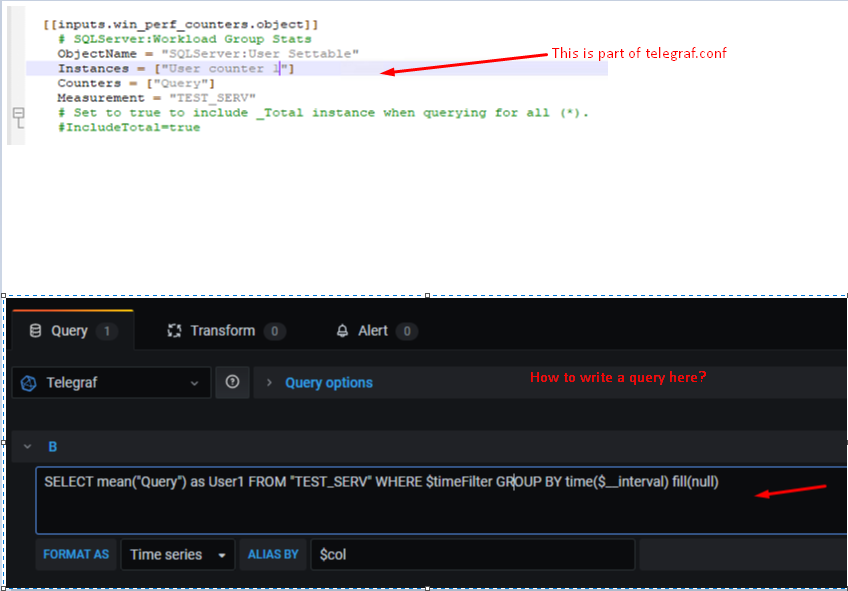
Task: Click the FORMAT AS button
Action: point(76,554)
